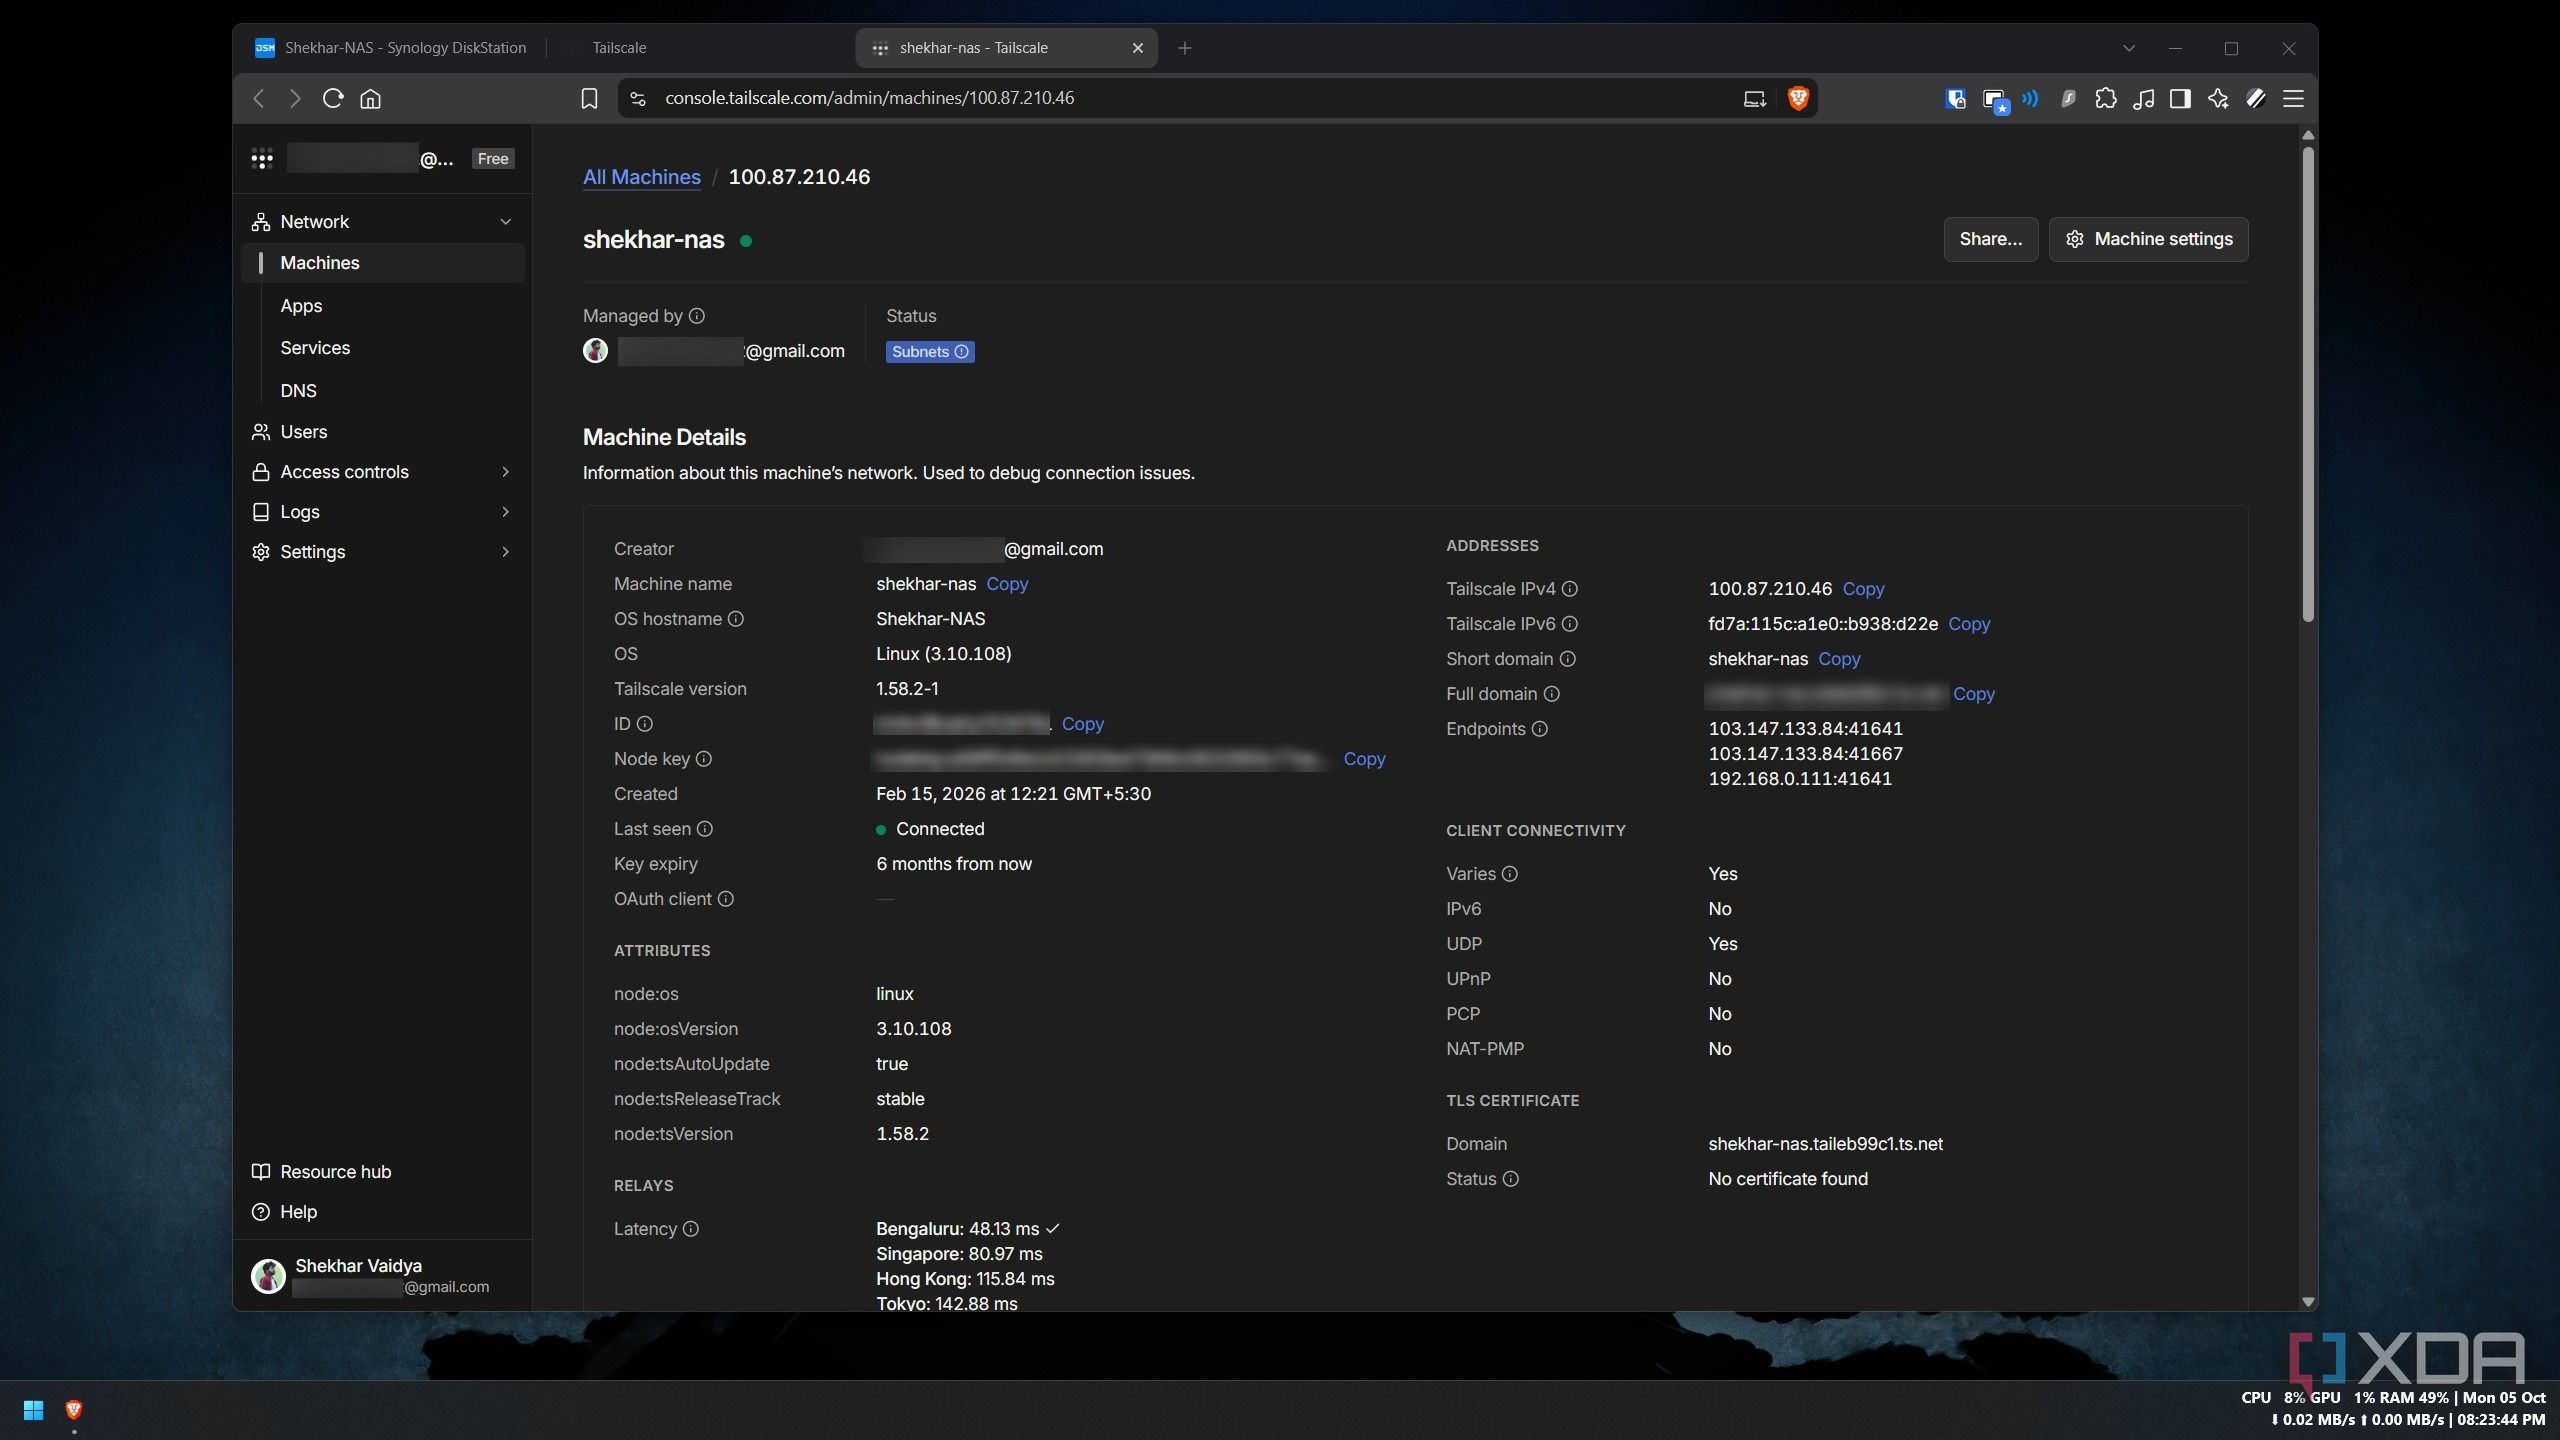2560x1440 pixels.
Task: Click info icon beside OS hostname
Action: [x=736, y=619]
